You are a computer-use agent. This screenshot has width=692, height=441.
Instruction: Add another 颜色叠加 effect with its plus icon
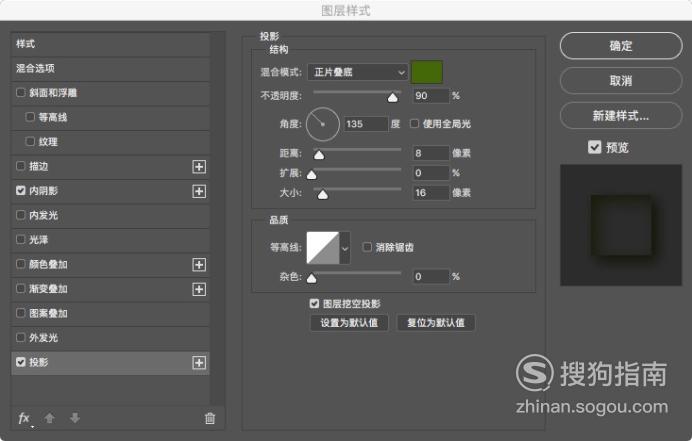click(199, 265)
